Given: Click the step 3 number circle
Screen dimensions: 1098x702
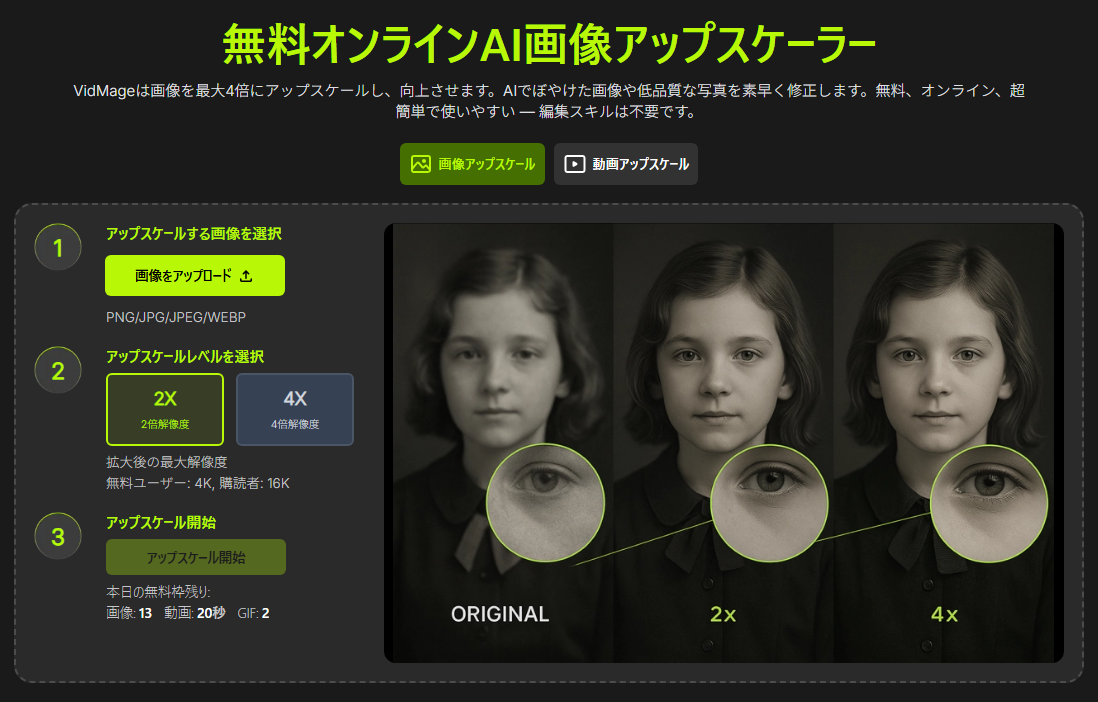Looking at the screenshot, I should (58, 536).
